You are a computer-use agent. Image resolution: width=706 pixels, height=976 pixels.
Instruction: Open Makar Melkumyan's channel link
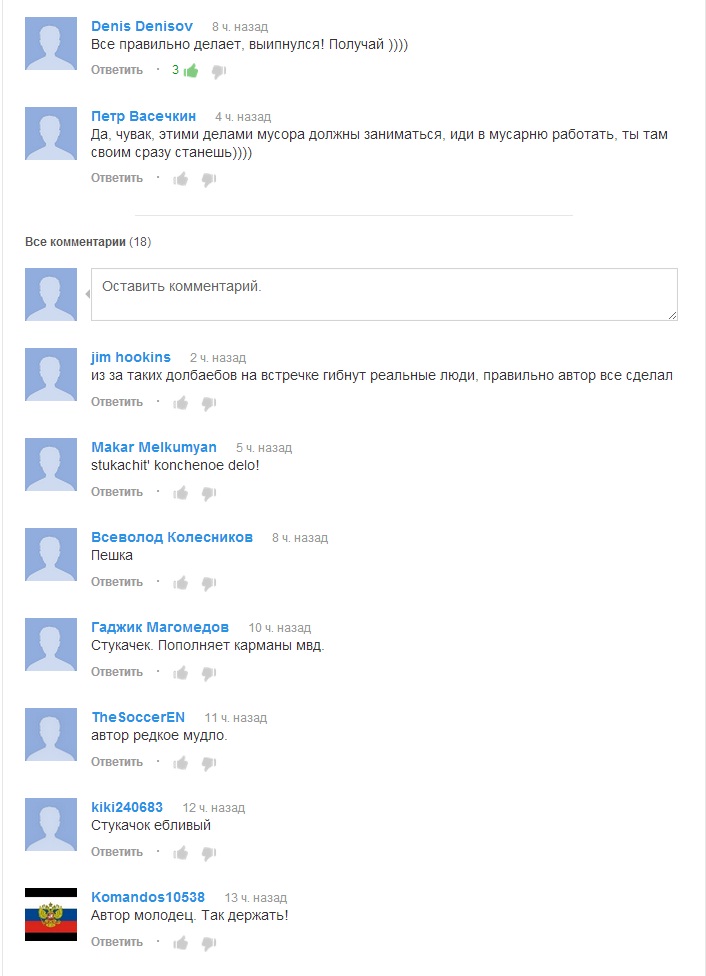[x=154, y=447]
